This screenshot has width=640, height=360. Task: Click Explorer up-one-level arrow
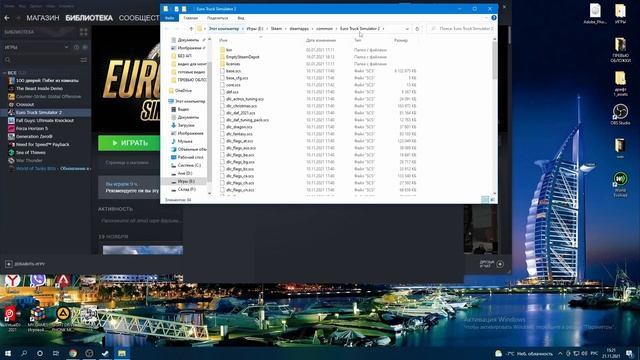[x=191, y=29]
